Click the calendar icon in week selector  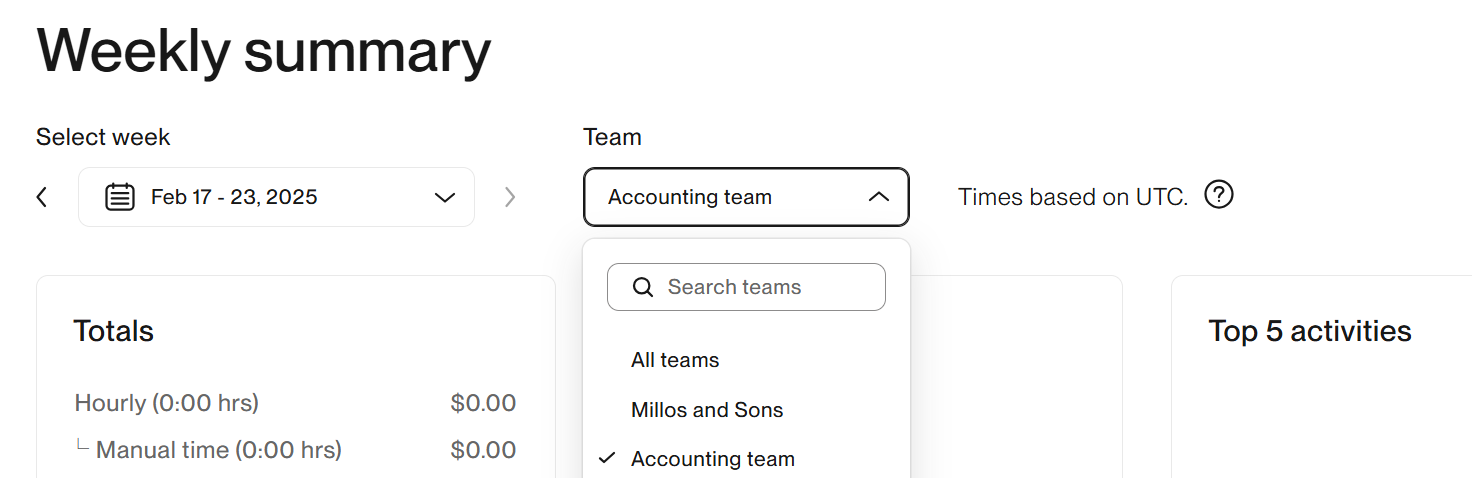tap(120, 197)
